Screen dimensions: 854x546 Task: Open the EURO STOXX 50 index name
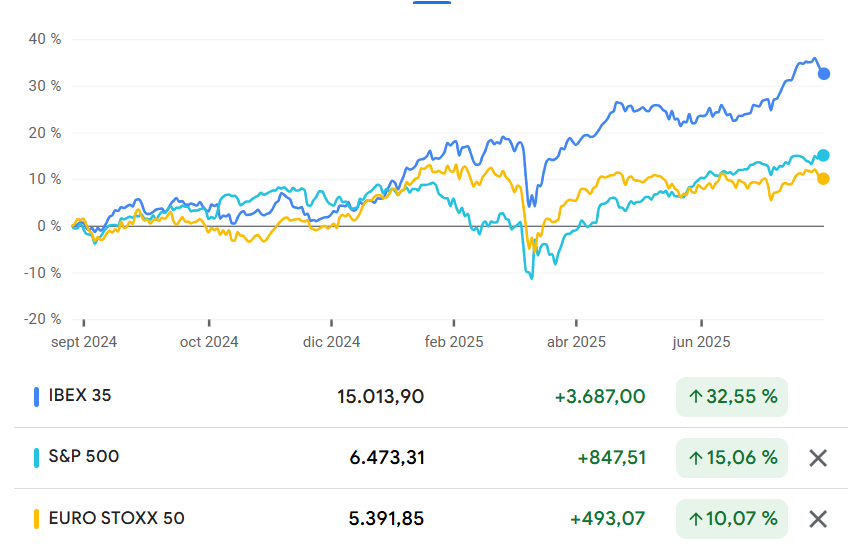click(116, 519)
